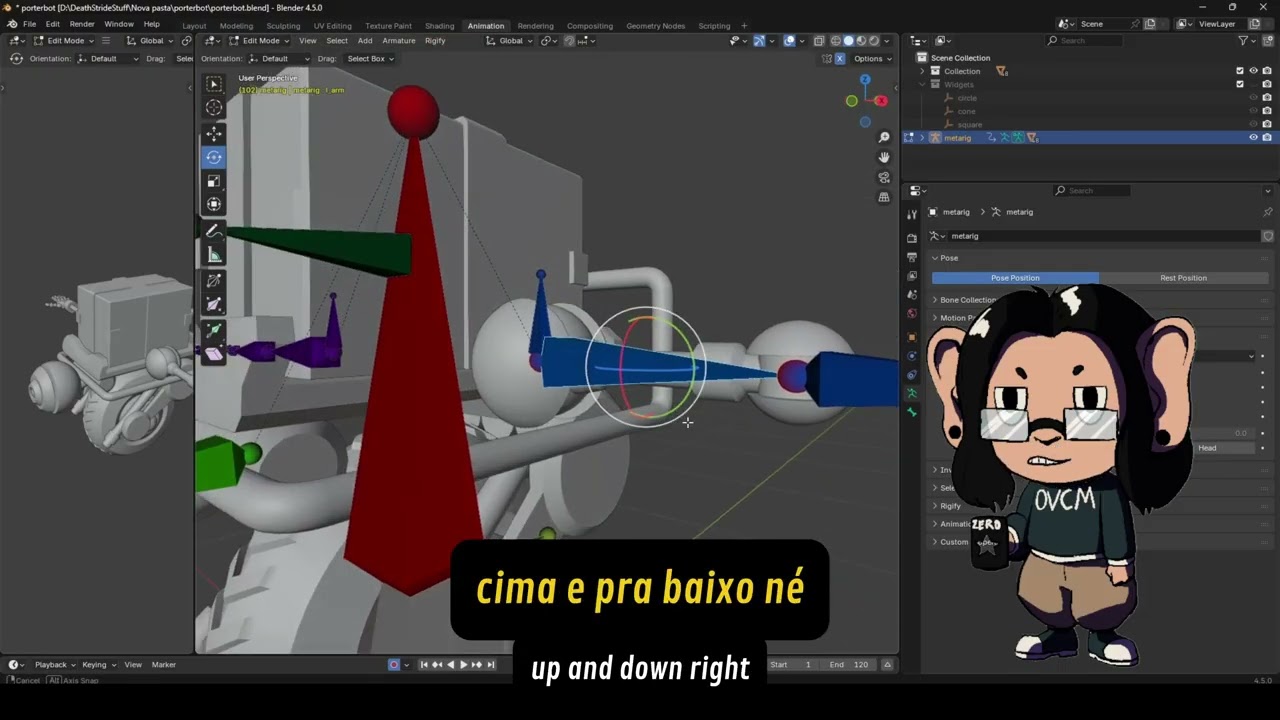The height and width of the screenshot is (720, 1280).
Task: Select the Select Box tool in viewport toolbar
Action: tap(214, 84)
